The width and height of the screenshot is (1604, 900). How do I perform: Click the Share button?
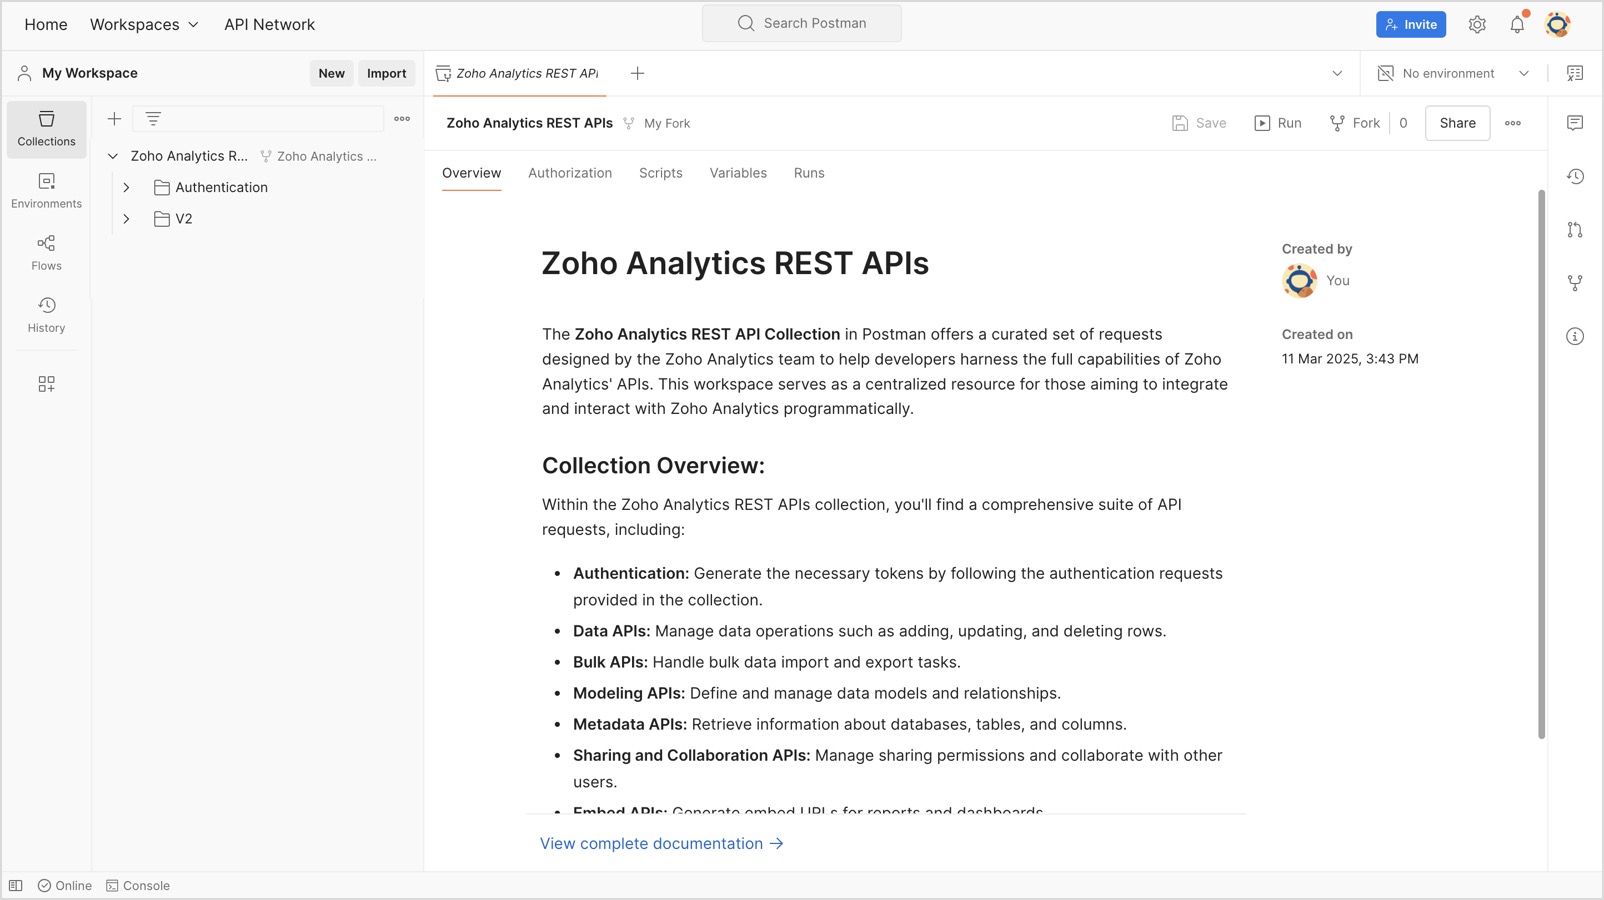1457,123
